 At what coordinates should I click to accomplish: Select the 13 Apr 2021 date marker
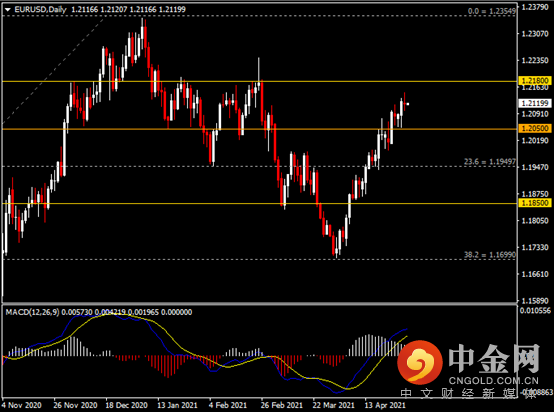pos(385,405)
